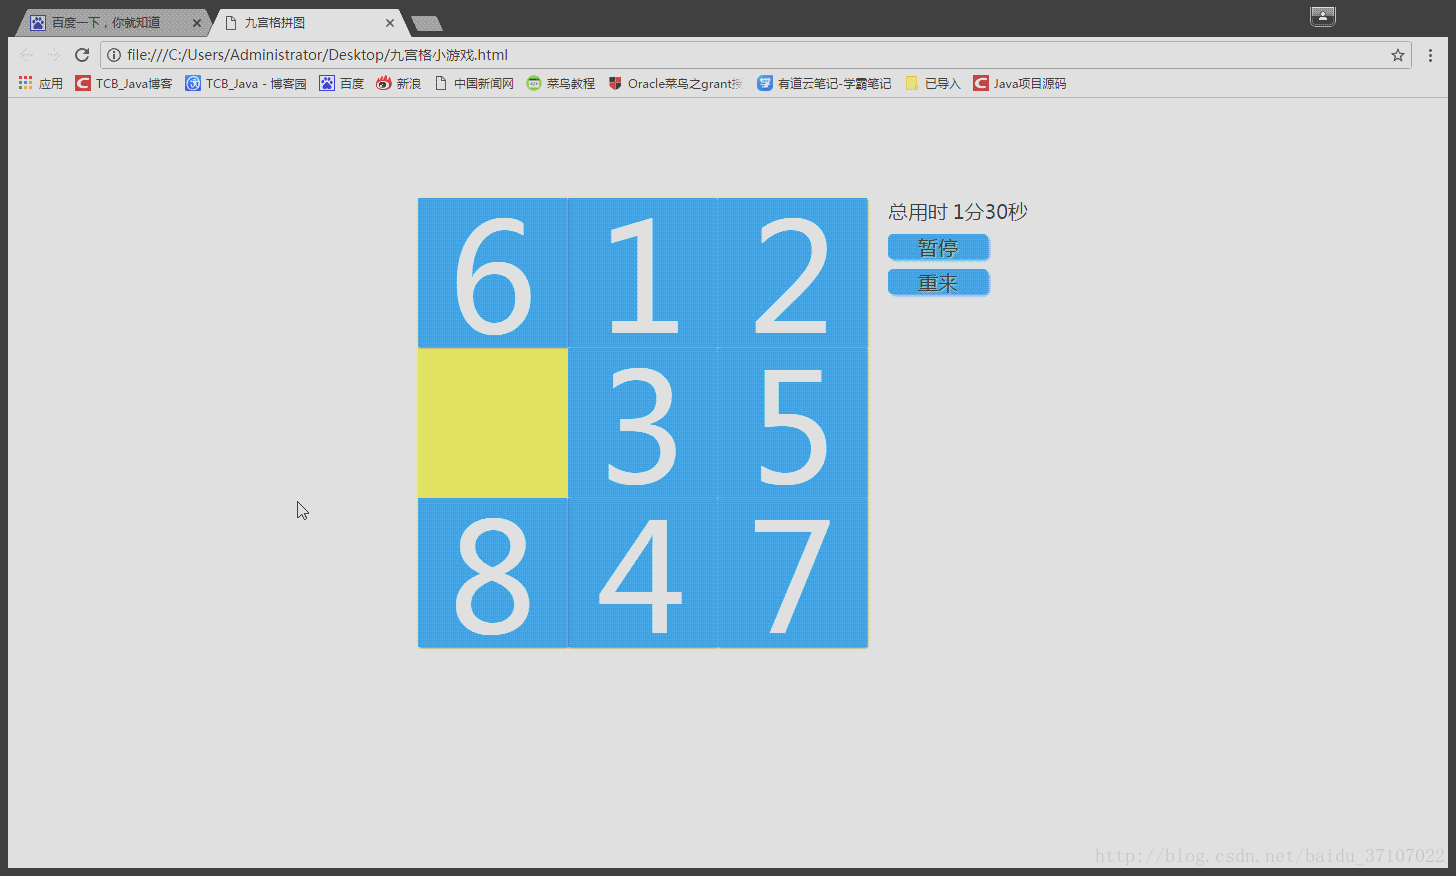
Task: Click the browser back arrow
Action: pyautogui.click(x=26, y=55)
